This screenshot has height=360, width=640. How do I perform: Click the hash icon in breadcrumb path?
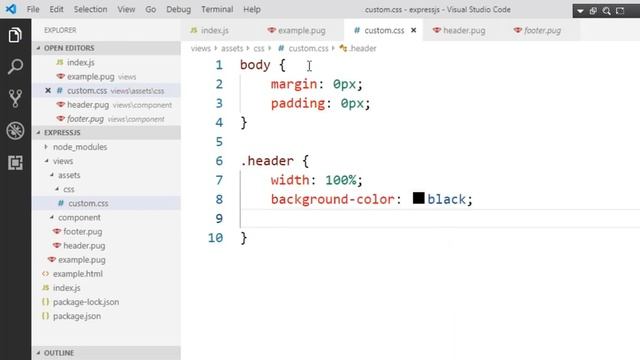pos(281,49)
